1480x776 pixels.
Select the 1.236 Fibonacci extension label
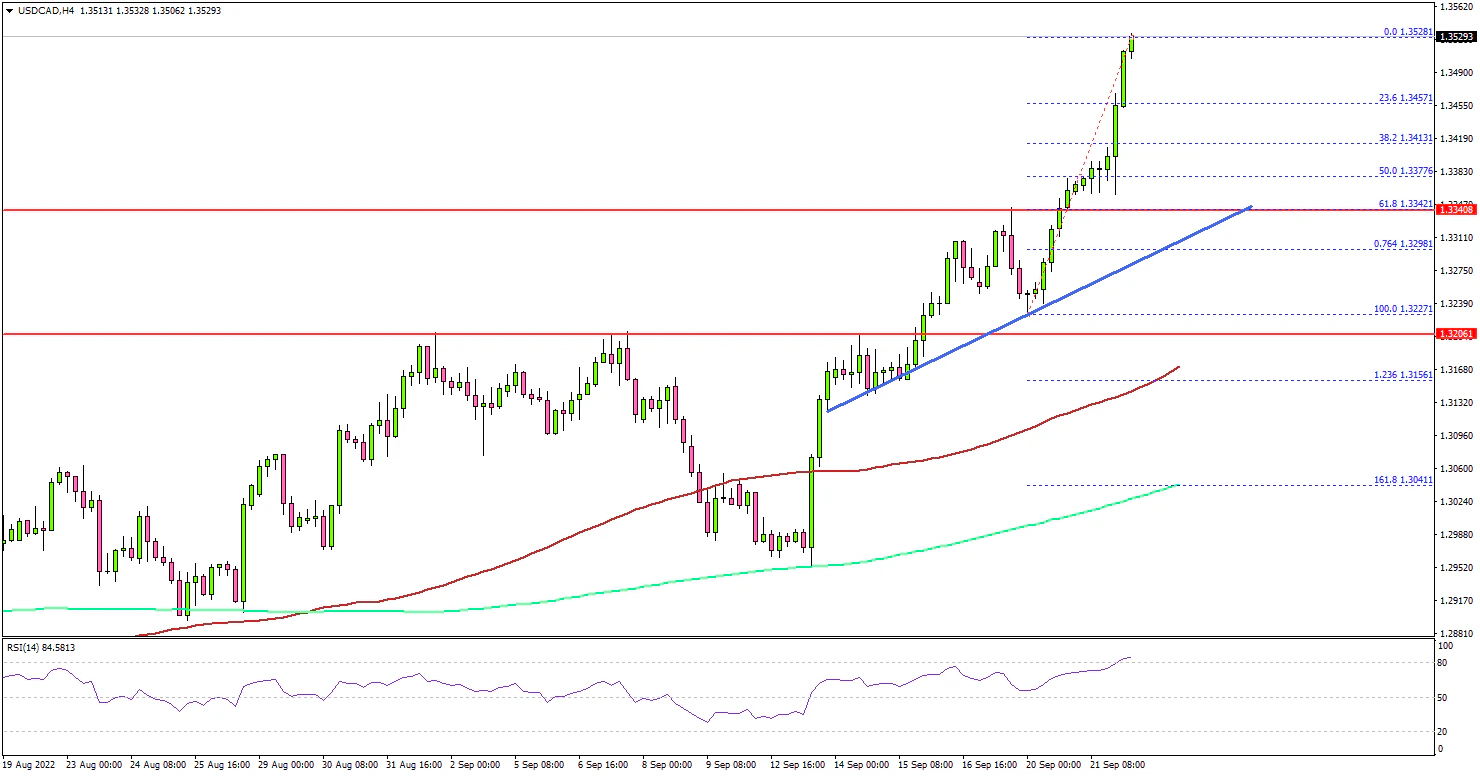(1405, 374)
